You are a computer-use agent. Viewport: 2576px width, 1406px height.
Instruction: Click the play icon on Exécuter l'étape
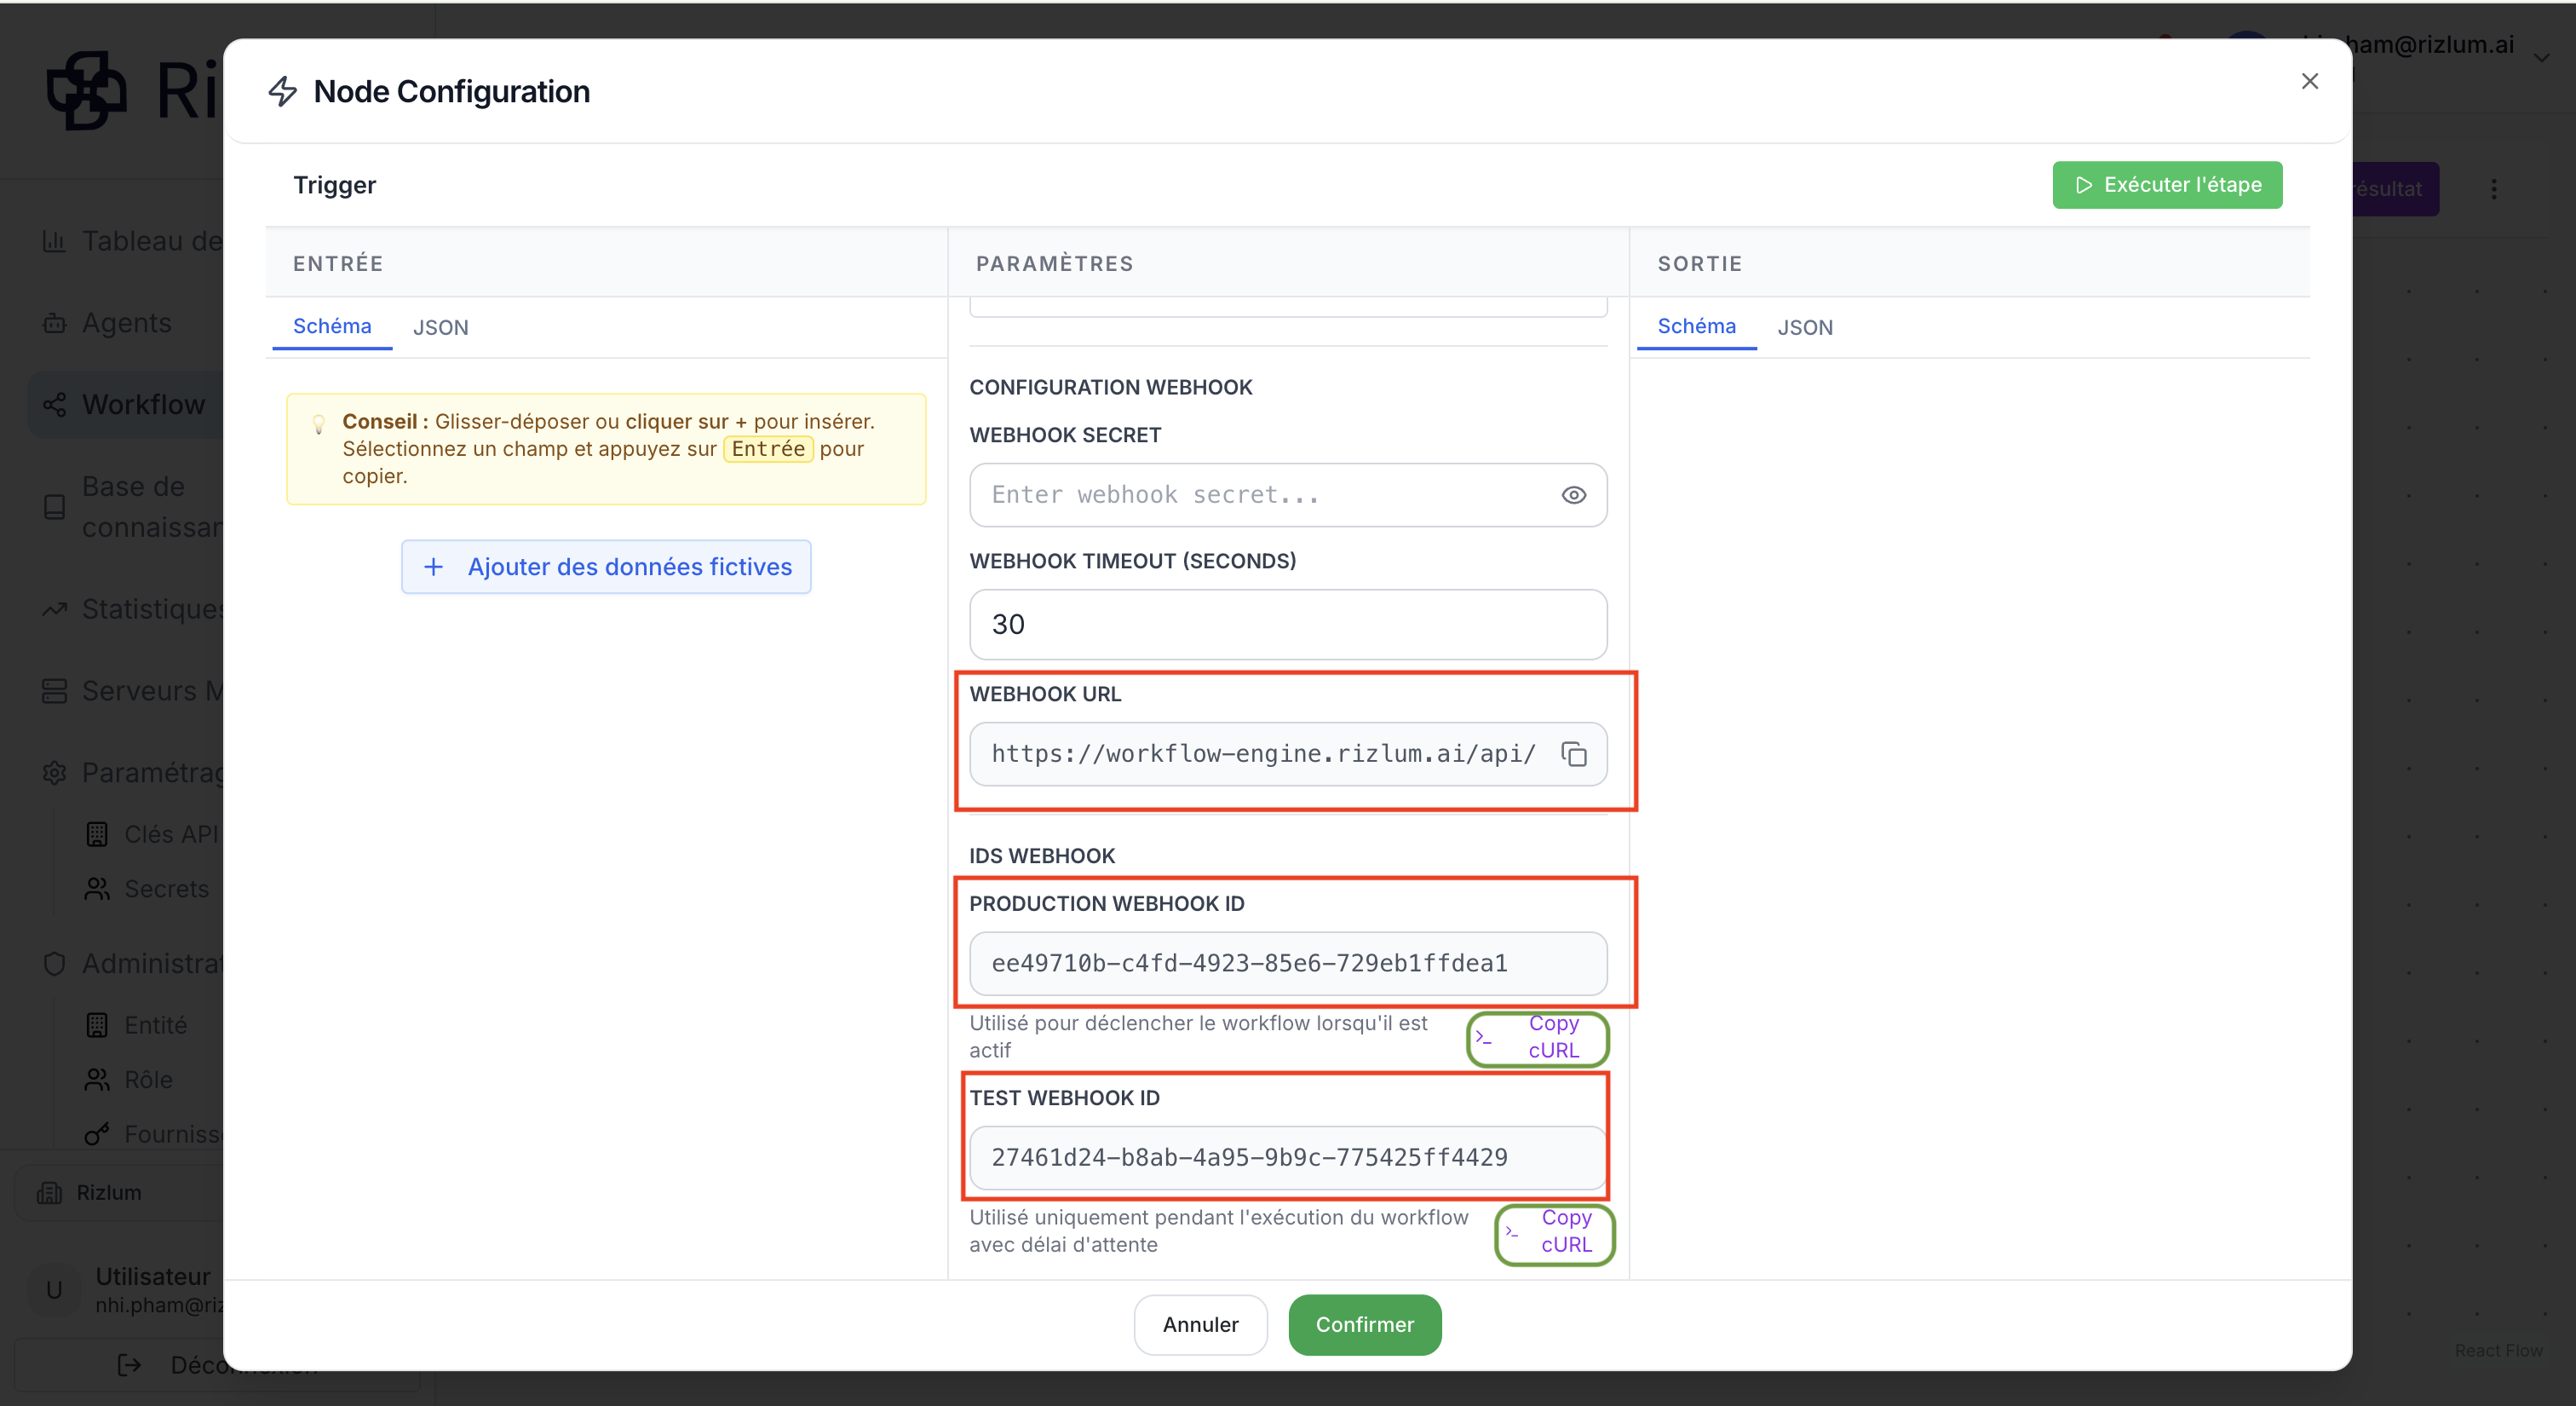2084,185
